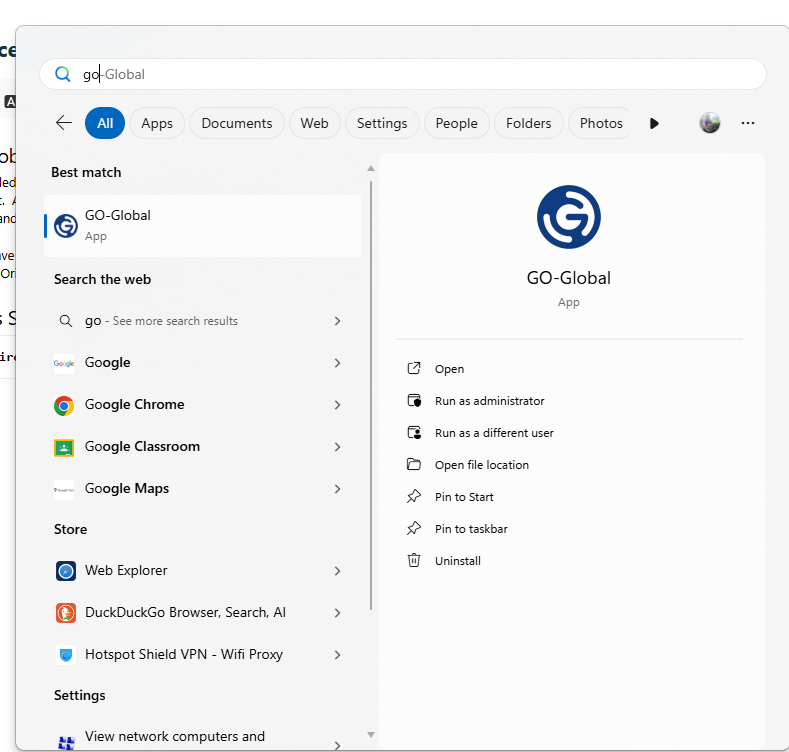Screen dimensions: 789x752
Task: Go back using the left arrow icon
Action: click(64, 123)
